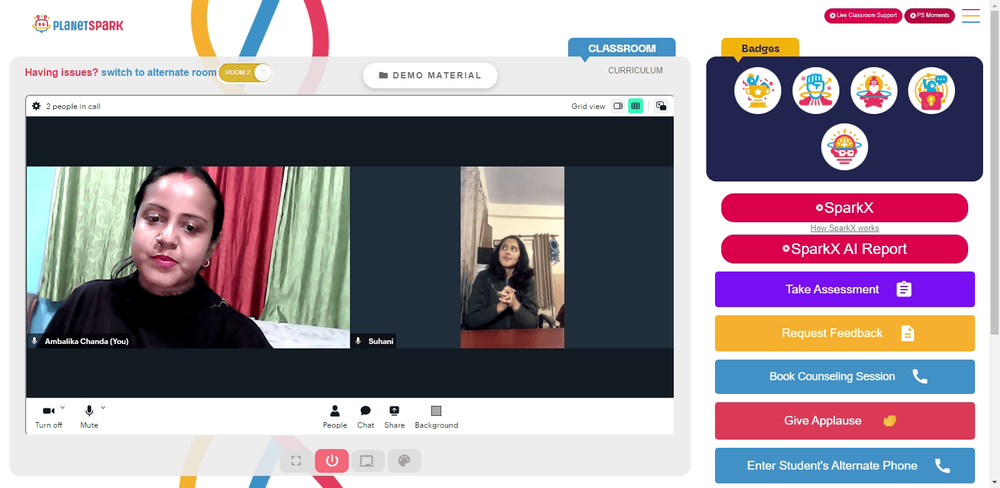
Task: Click Suhani's video tile
Action: coord(512,257)
